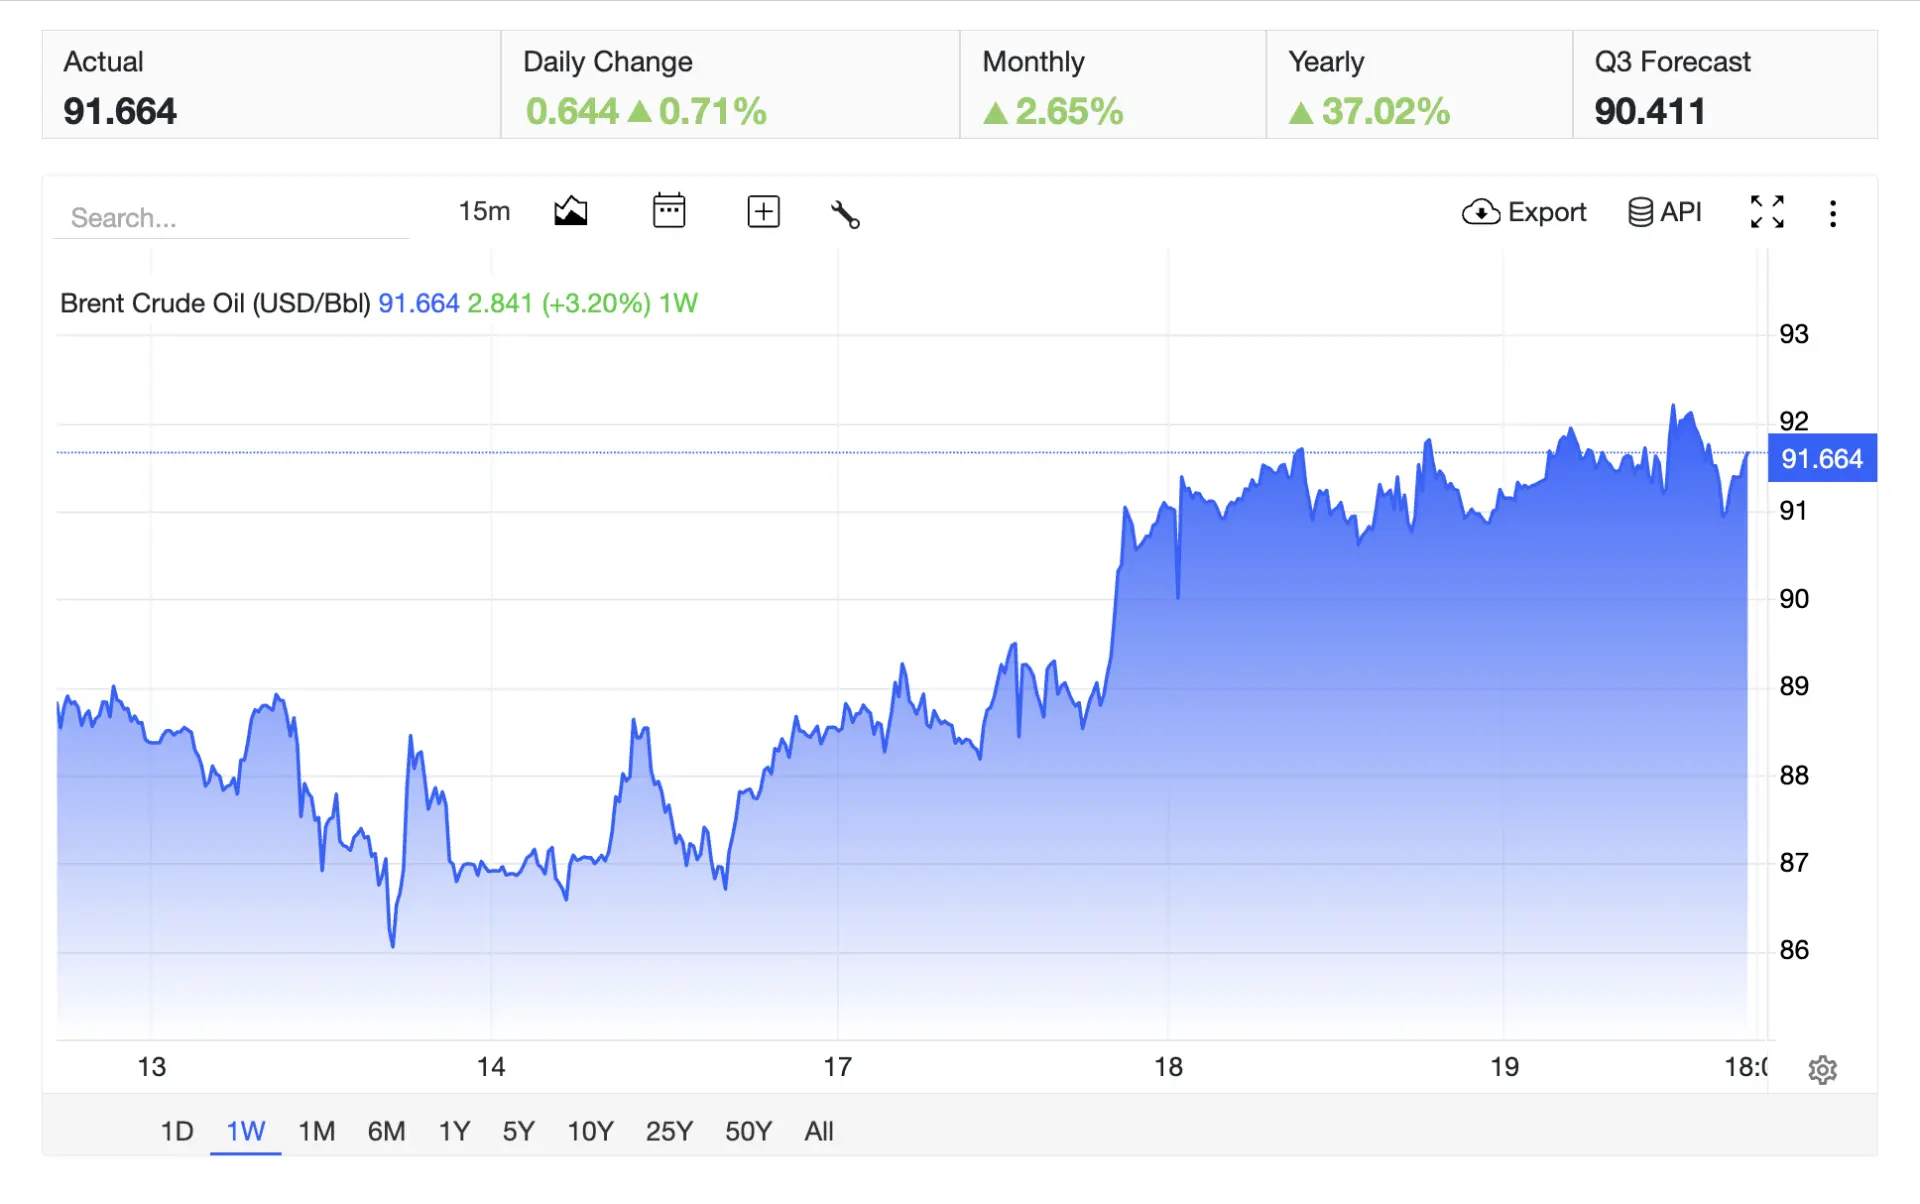
Task: Open the three-dot more options menu
Action: 1832,213
